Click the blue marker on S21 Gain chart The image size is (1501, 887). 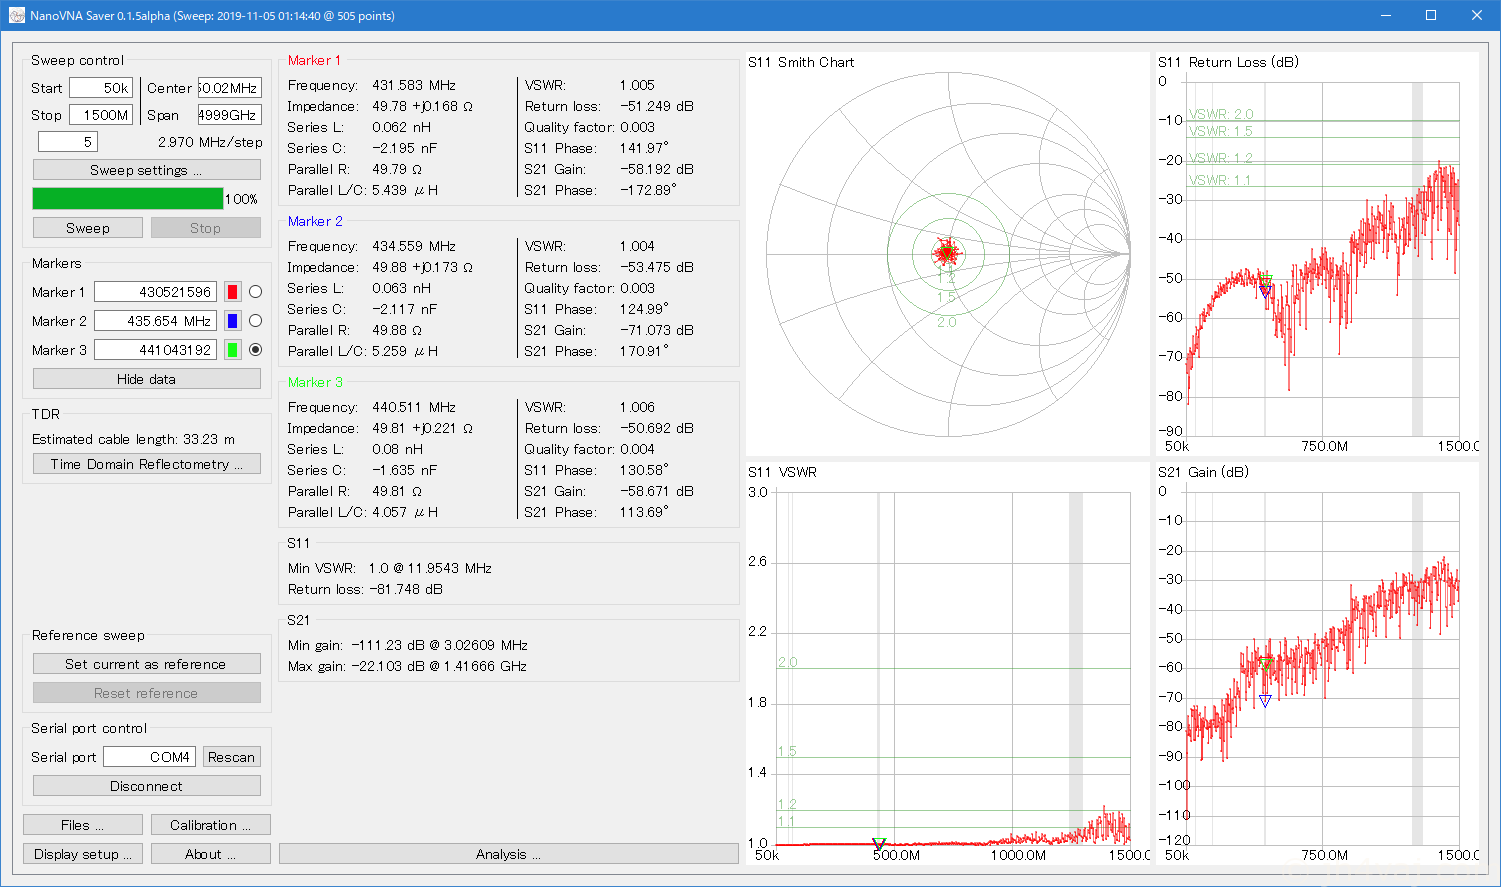click(1265, 702)
